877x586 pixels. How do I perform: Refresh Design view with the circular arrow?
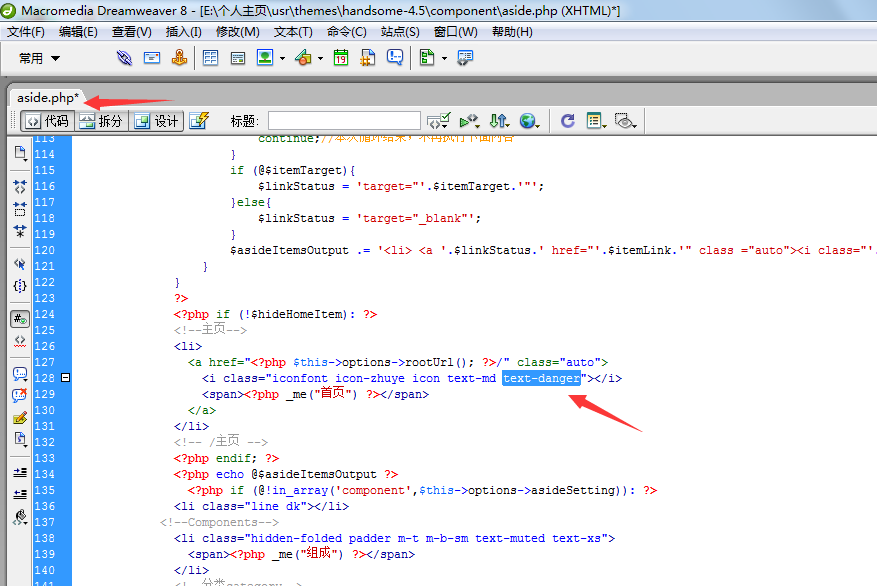point(568,121)
